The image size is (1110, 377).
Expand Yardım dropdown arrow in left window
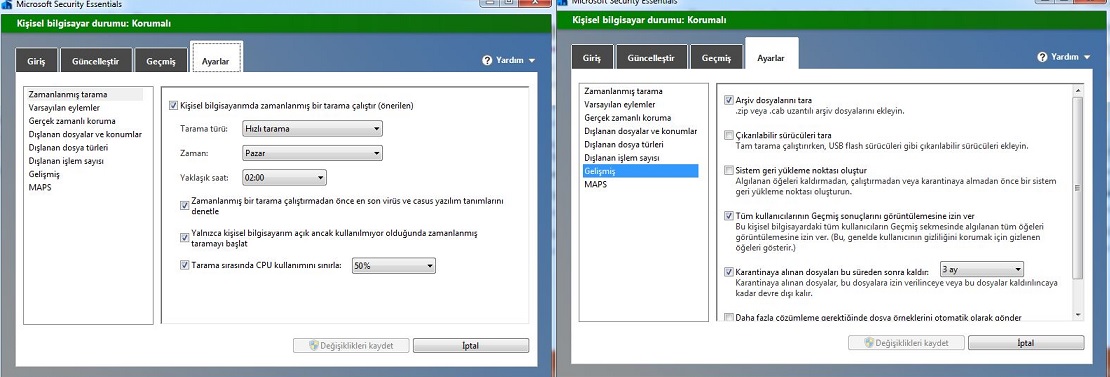coord(532,61)
